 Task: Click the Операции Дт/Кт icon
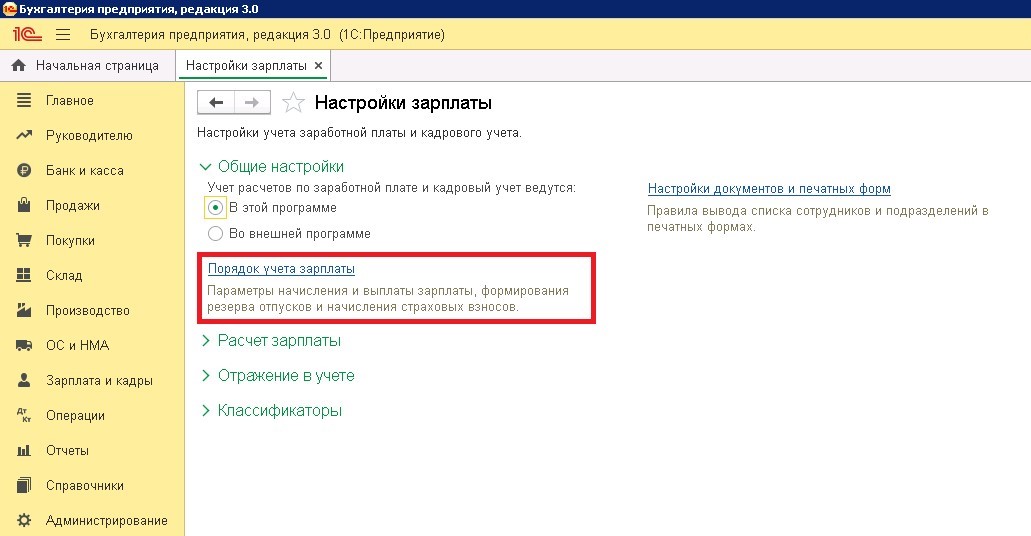(24, 415)
